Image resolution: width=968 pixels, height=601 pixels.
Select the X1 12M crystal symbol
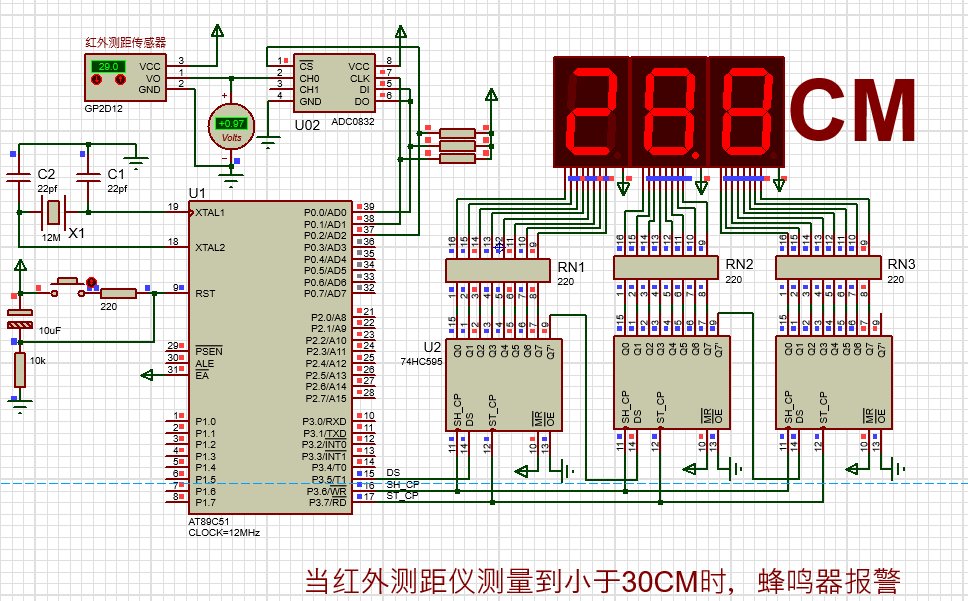54,212
